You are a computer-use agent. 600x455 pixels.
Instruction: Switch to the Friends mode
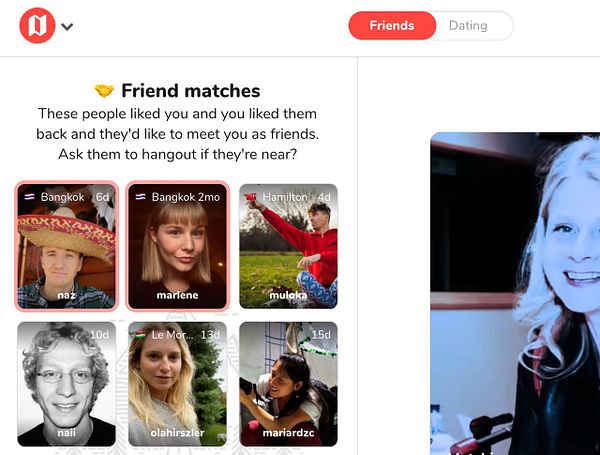pyautogui.click(x=392, y=26)
